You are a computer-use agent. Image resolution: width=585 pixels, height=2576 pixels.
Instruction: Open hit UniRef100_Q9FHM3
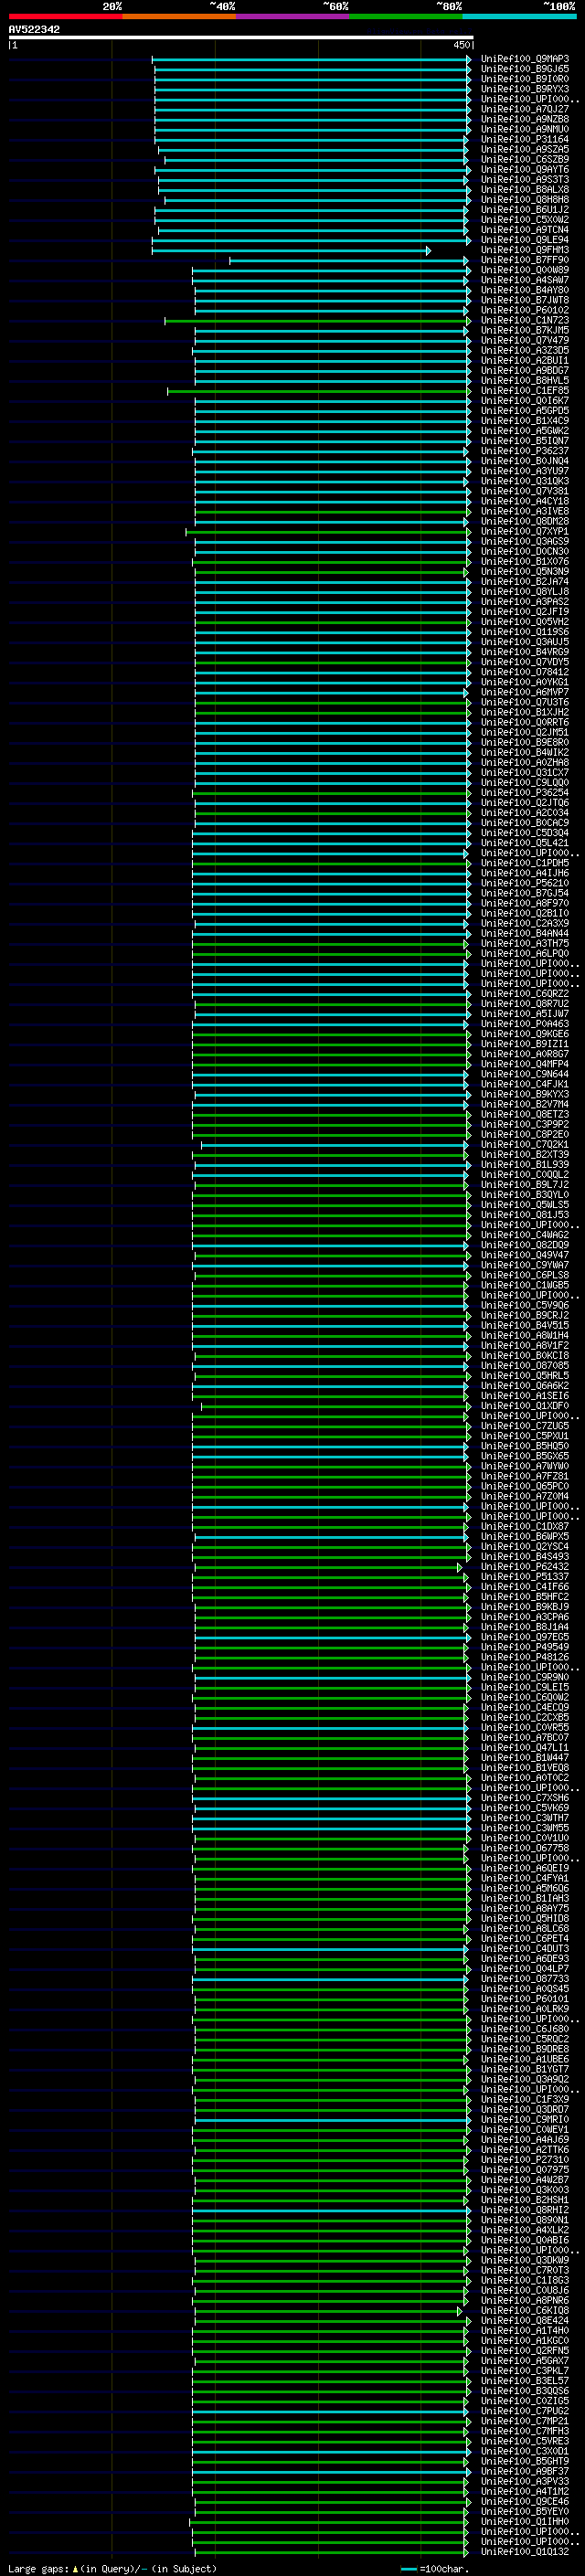pos(524,250)
